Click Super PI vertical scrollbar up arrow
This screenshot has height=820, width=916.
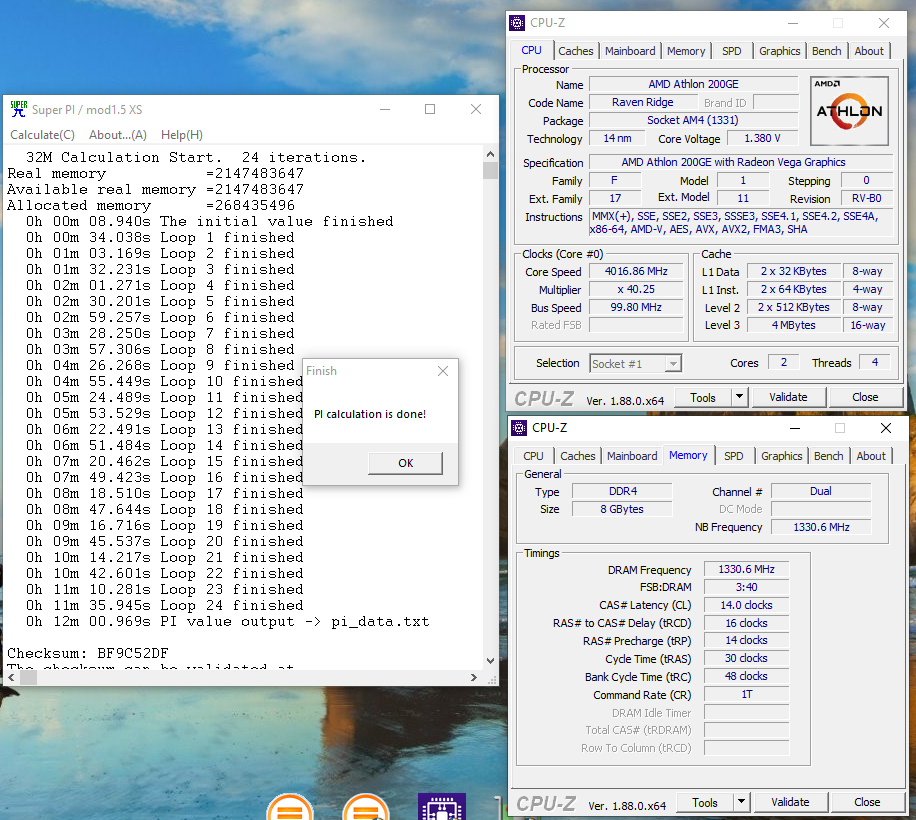point(490,154)
